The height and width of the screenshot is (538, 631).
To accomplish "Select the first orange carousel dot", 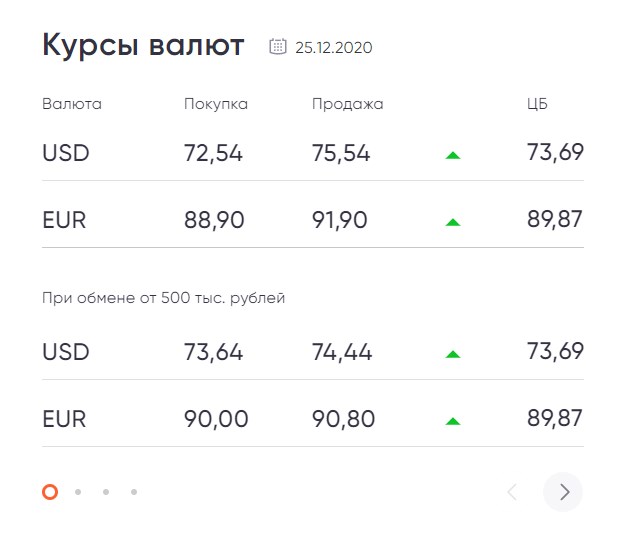I will pyautogui.click(x=50, y=492).
